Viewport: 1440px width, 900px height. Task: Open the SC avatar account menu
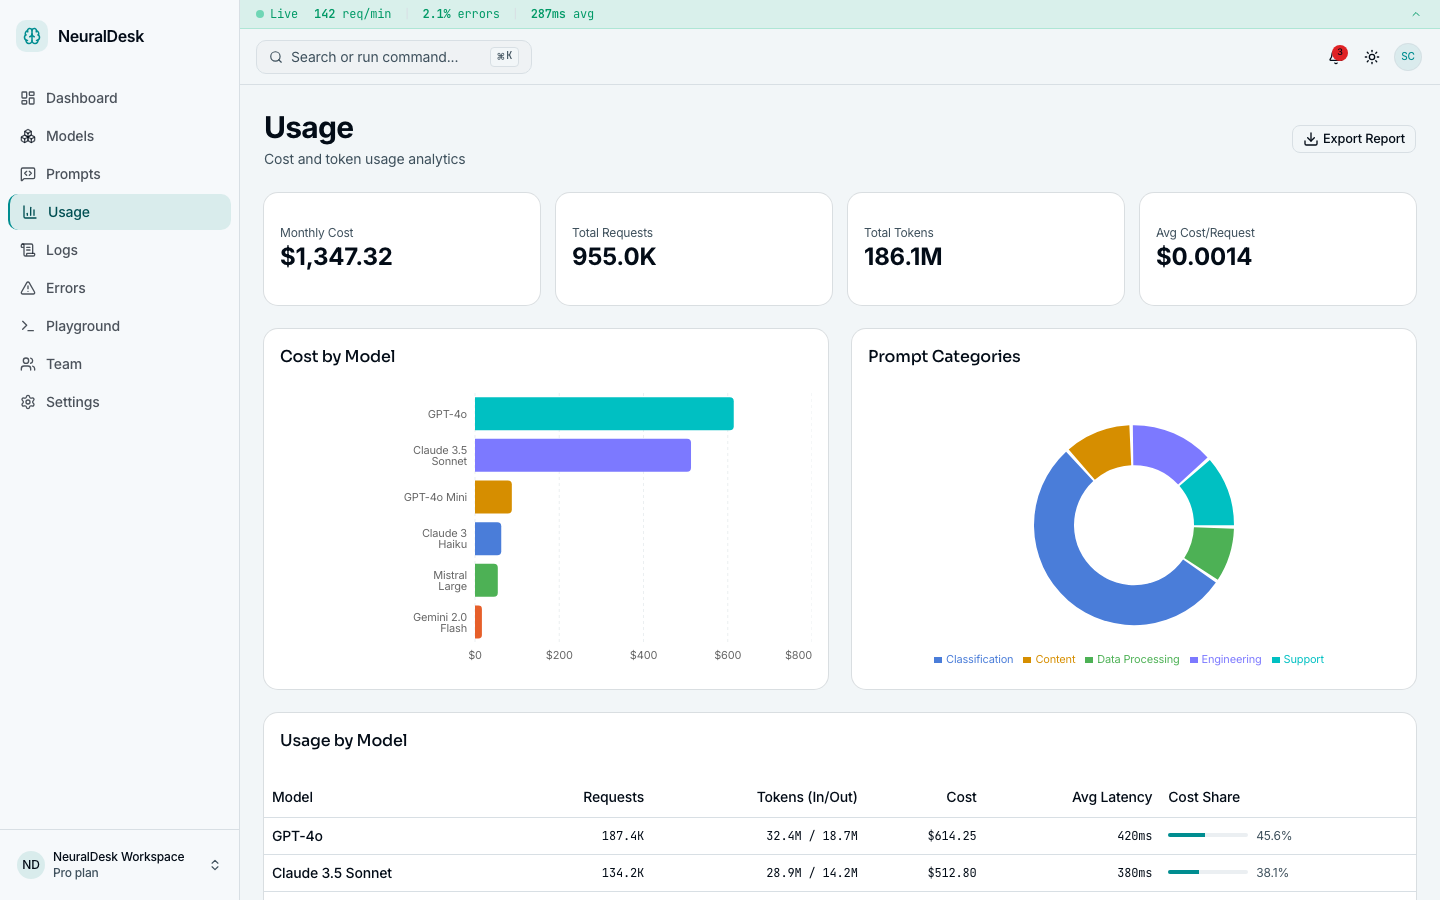1407,57
